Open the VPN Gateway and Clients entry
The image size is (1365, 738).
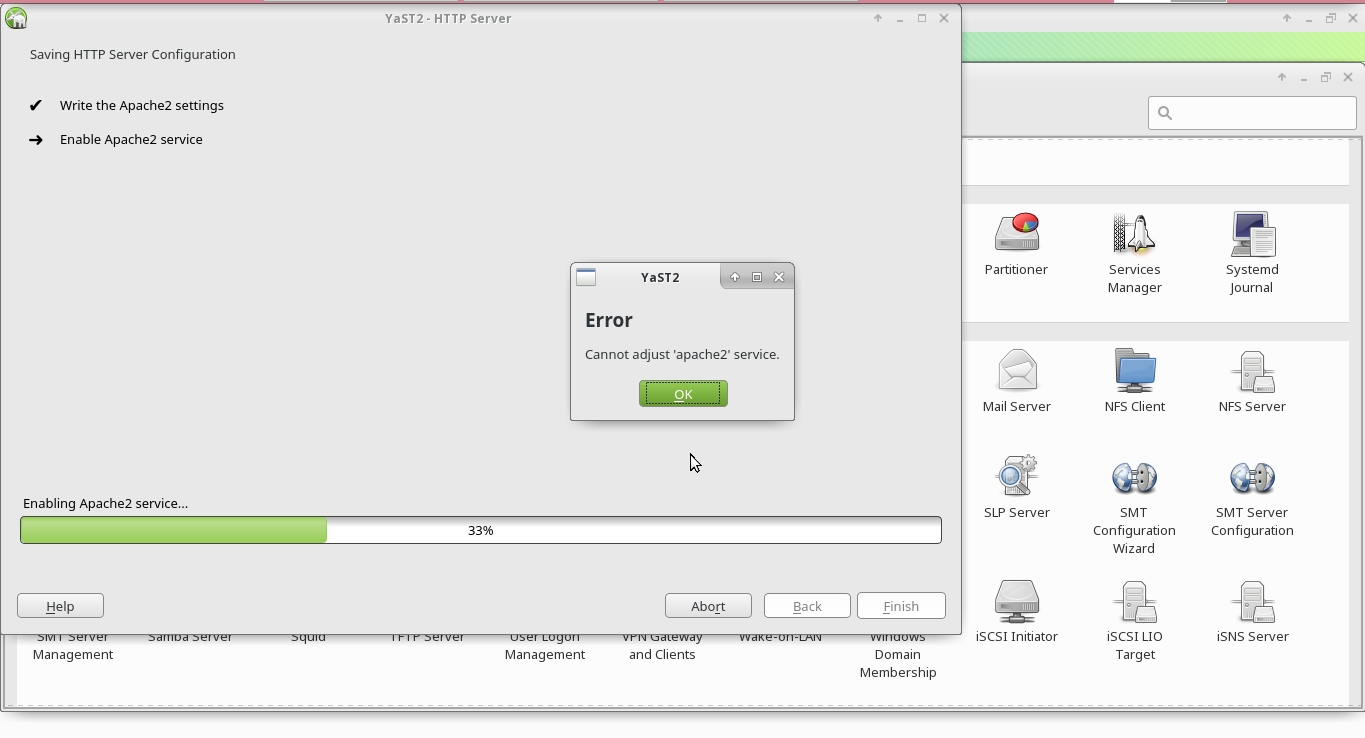pos(662,646)
